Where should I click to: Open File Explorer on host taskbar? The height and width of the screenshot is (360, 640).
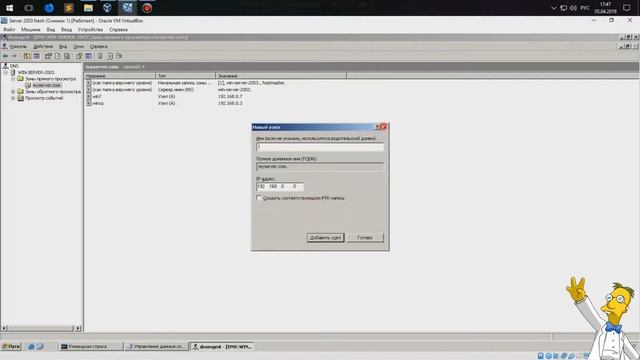click(88, 8)
